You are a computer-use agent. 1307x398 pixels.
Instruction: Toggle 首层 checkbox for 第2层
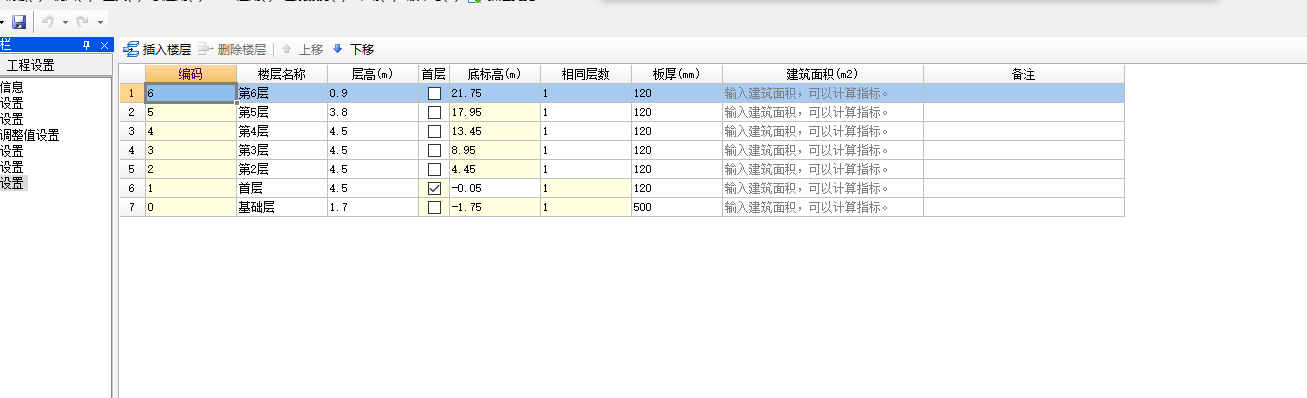(x=434, y=169)
